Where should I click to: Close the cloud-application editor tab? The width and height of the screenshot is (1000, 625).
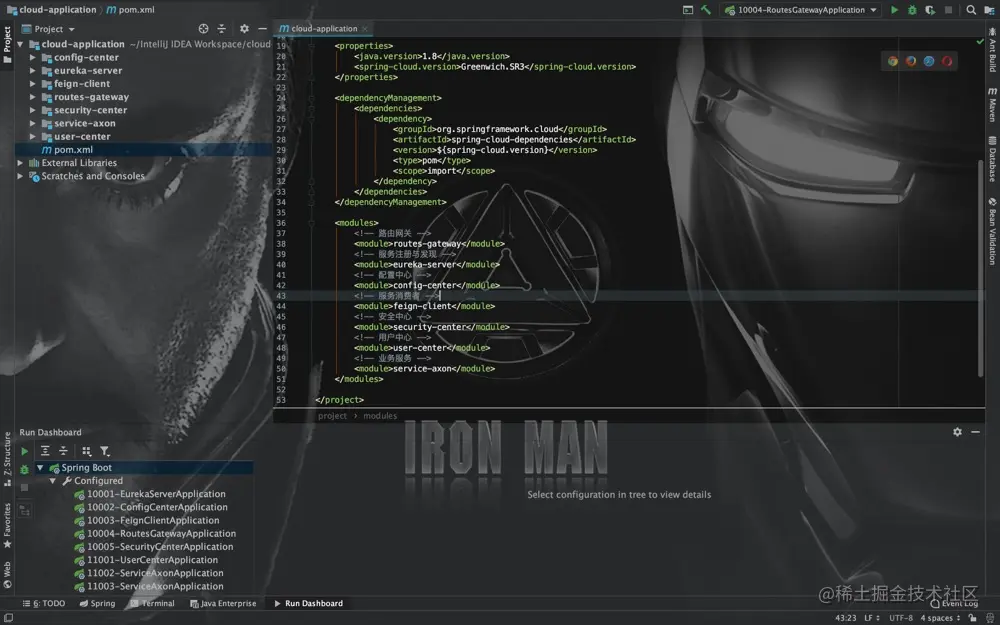click(x=365, y=29)
